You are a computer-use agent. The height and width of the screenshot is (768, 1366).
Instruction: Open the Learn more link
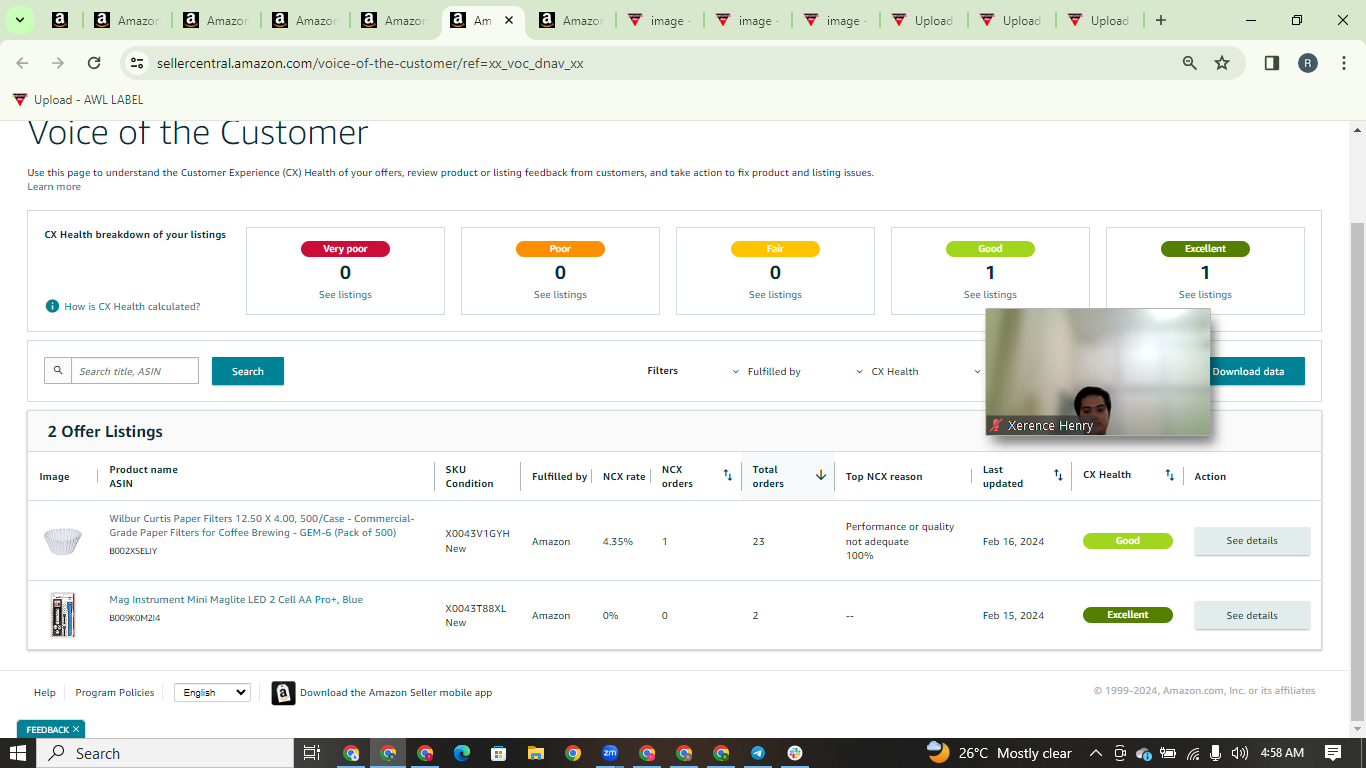tap(54, 187)
